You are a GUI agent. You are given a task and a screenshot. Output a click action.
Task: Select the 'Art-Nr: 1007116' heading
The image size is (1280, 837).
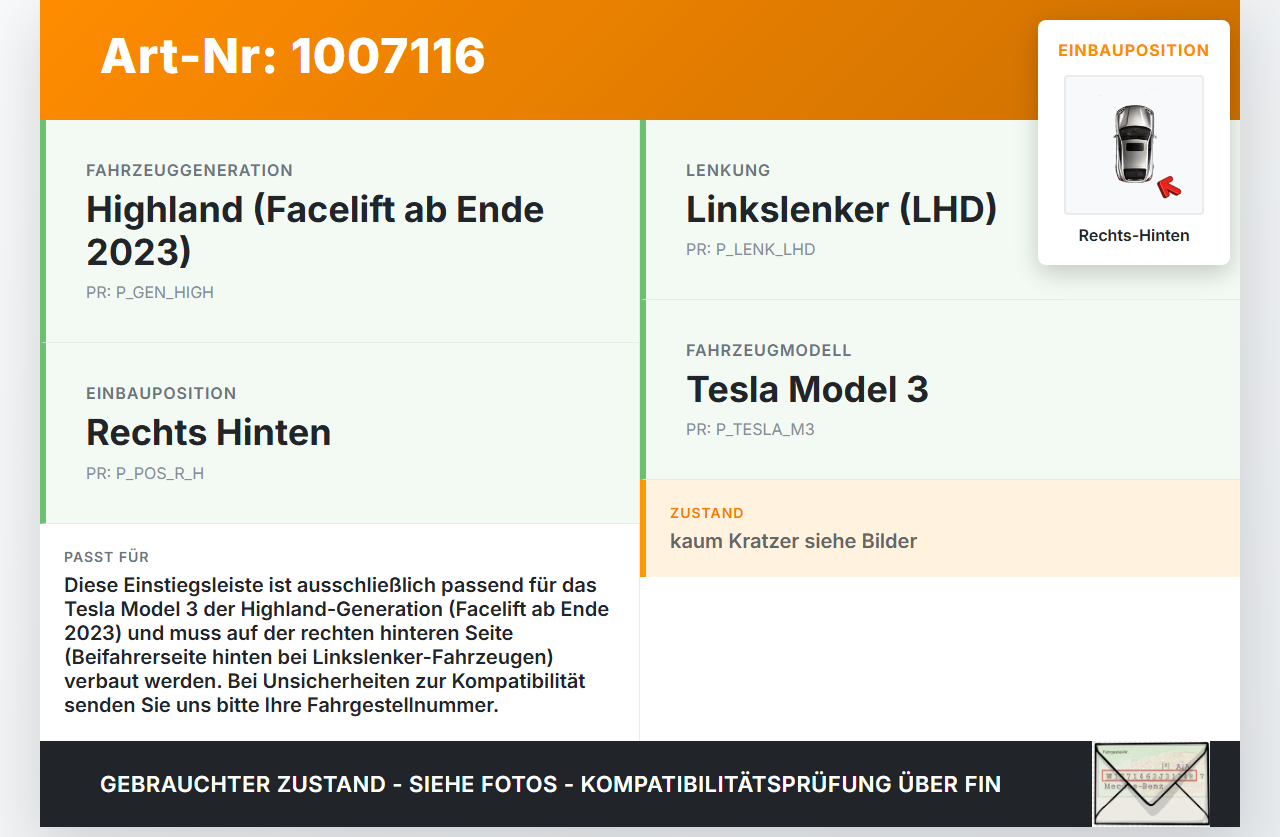(x=293, y=56)
